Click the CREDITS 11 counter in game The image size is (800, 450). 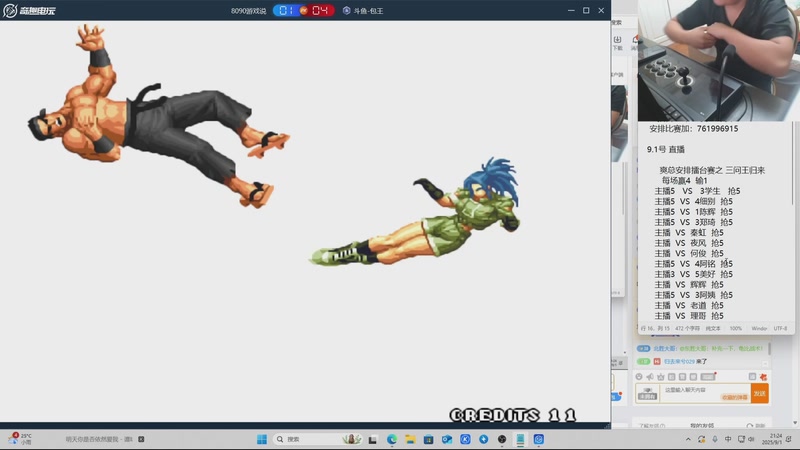tap(513, 415)
